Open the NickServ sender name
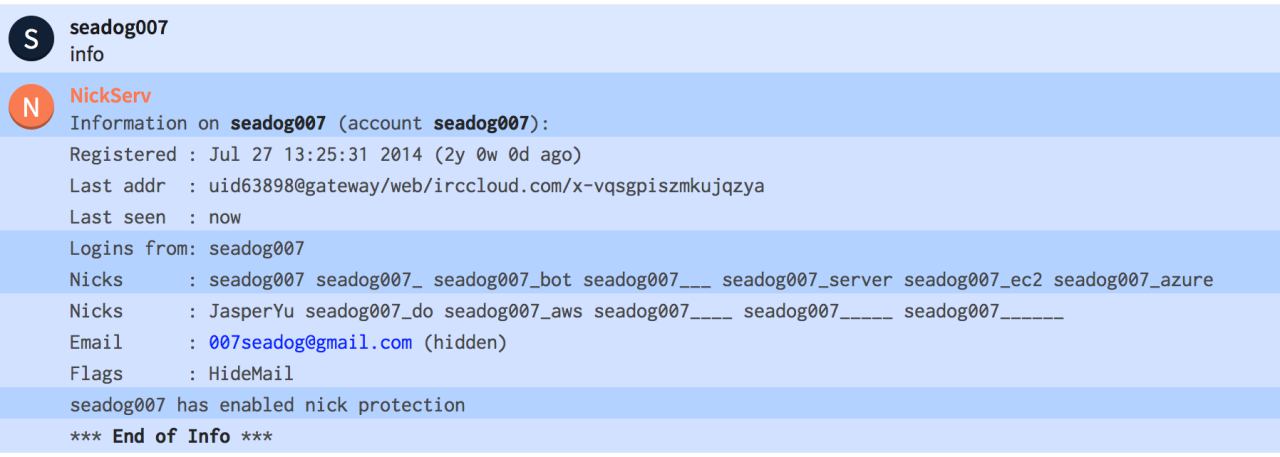This screenshot has width=1280, height=457. [110, 96]
